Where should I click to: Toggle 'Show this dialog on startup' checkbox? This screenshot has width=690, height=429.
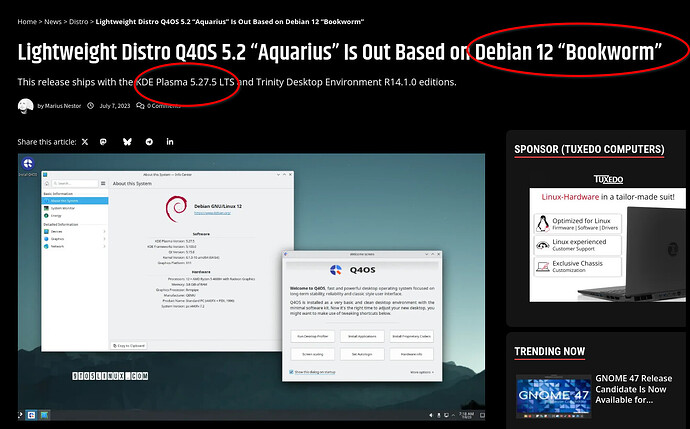click(x=291, y=372)
